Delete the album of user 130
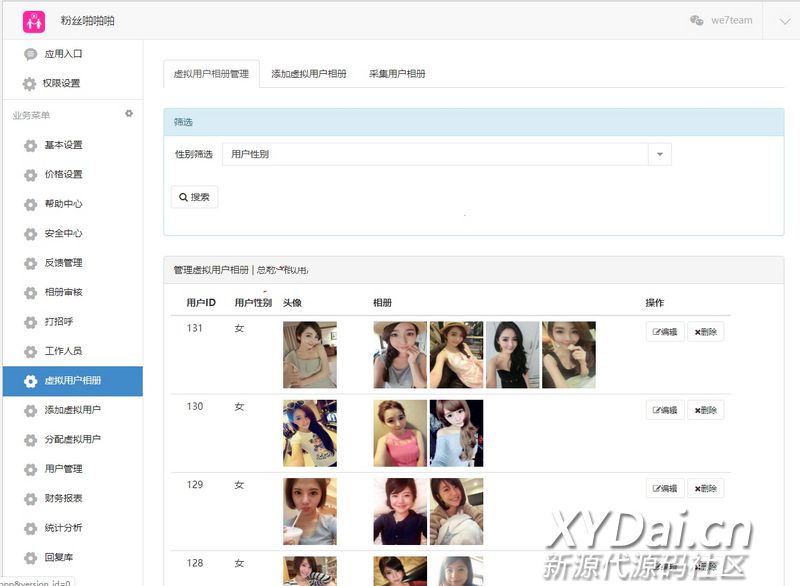Screen dimensions: 800x586 tap(705, 410)
